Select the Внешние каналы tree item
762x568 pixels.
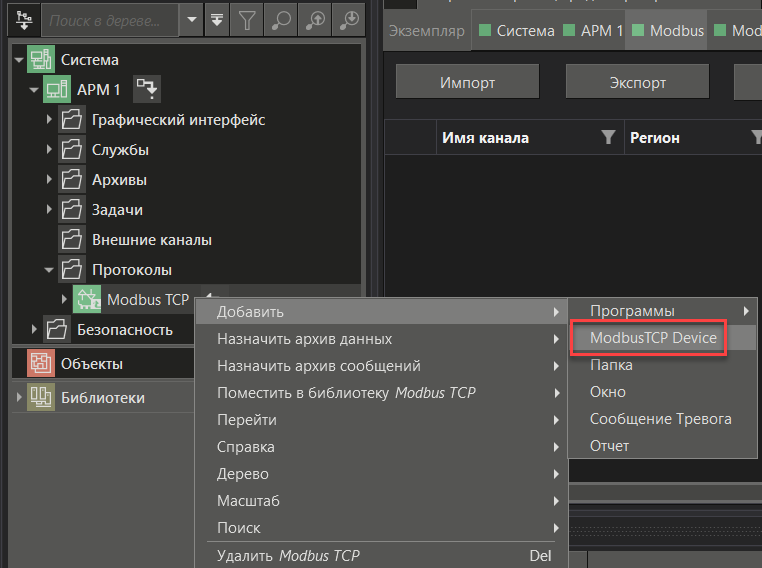[x=151, y=240]
